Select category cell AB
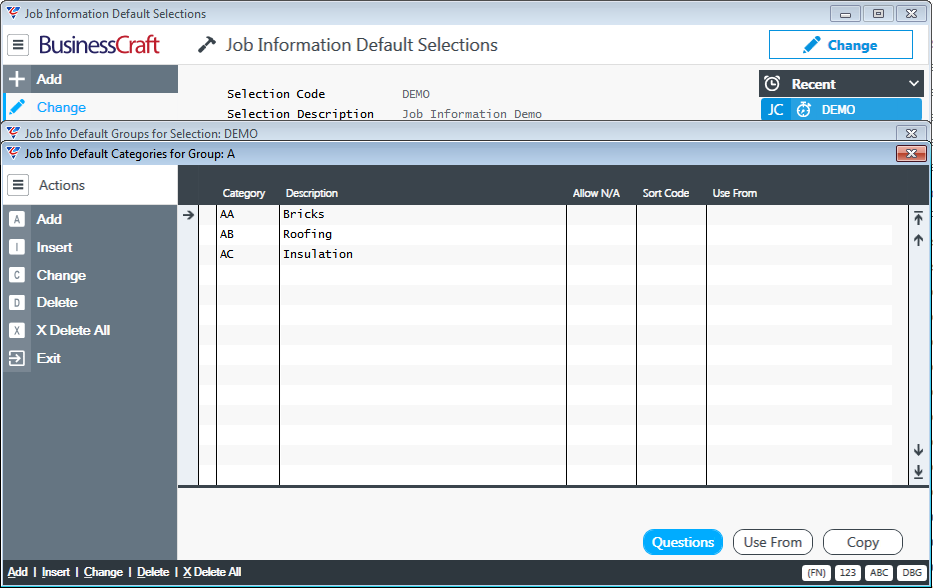Viewport: 933px width, 588px height. pos(248,234)
